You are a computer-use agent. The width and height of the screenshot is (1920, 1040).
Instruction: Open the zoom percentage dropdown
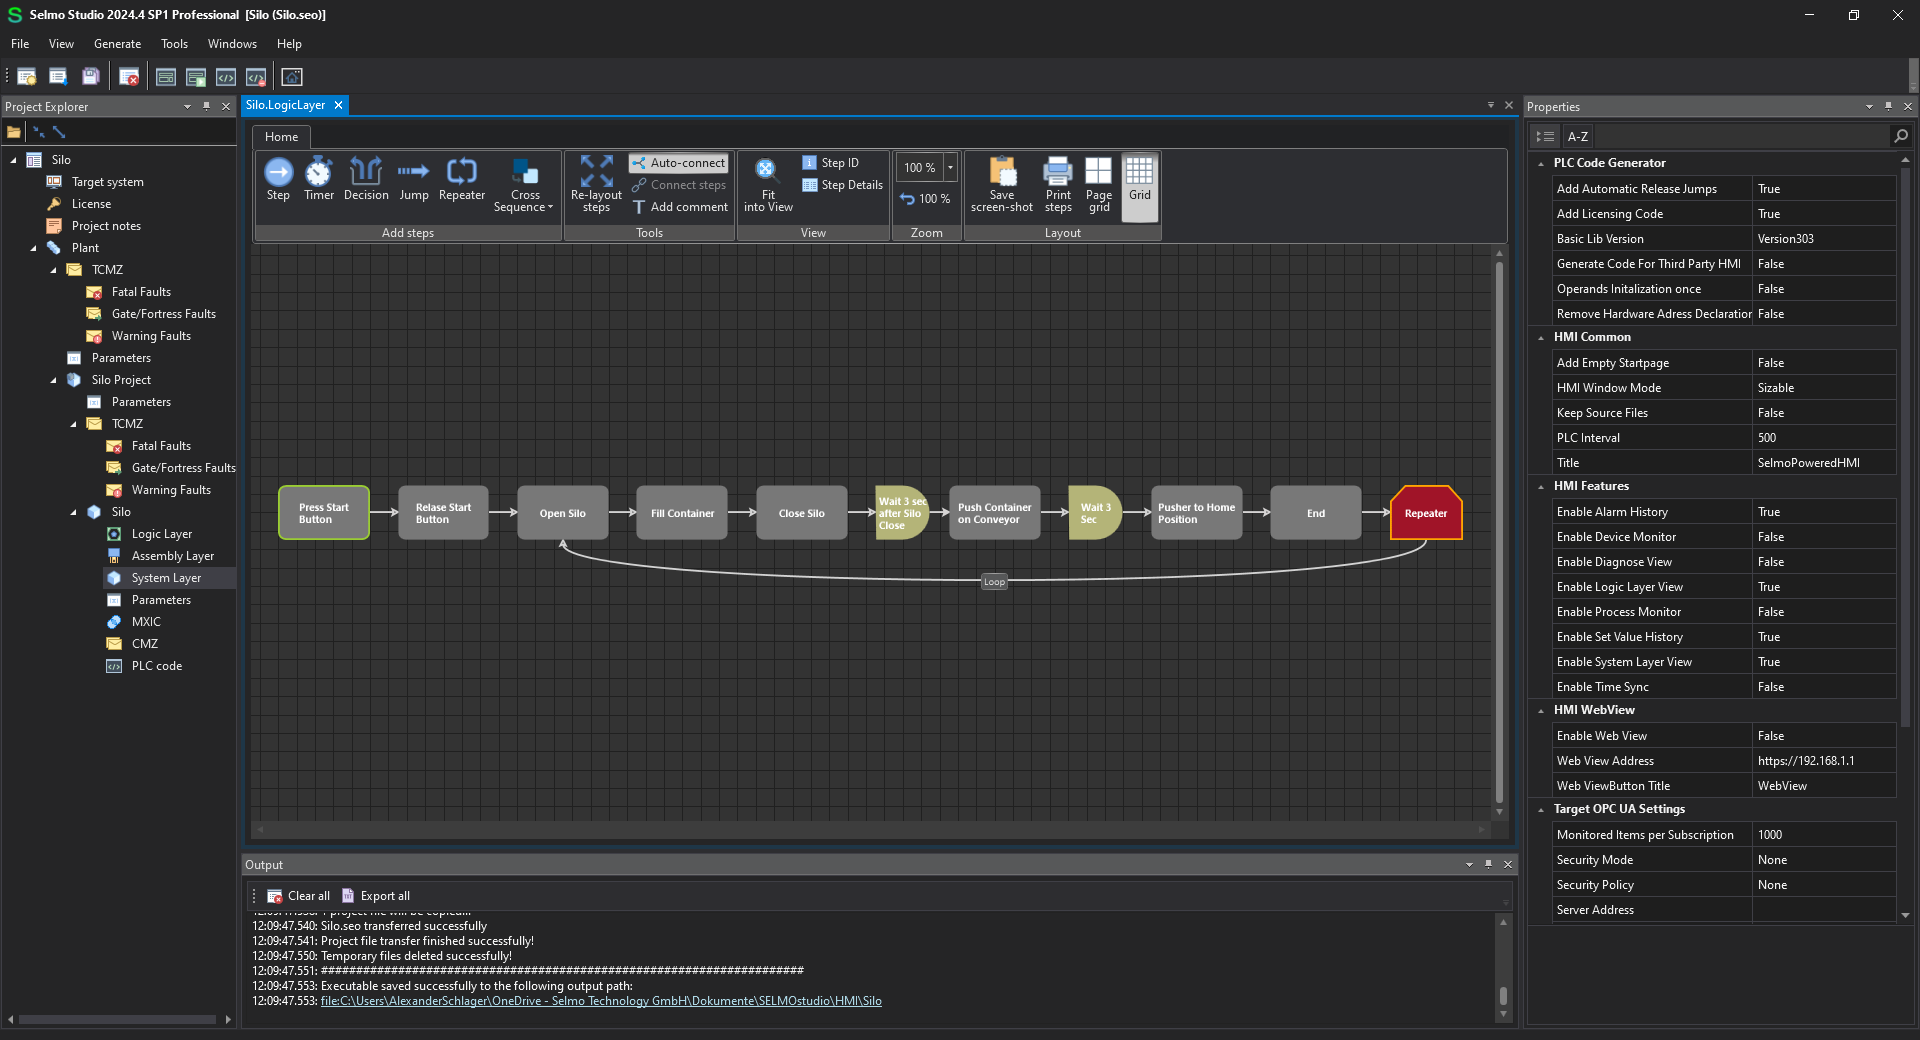click(950, 167)
